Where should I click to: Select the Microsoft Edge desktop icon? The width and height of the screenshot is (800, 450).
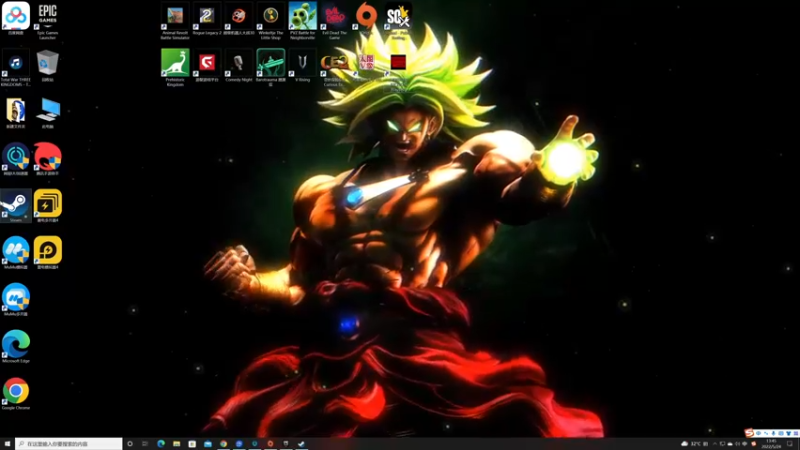click(x=16, y=346)
